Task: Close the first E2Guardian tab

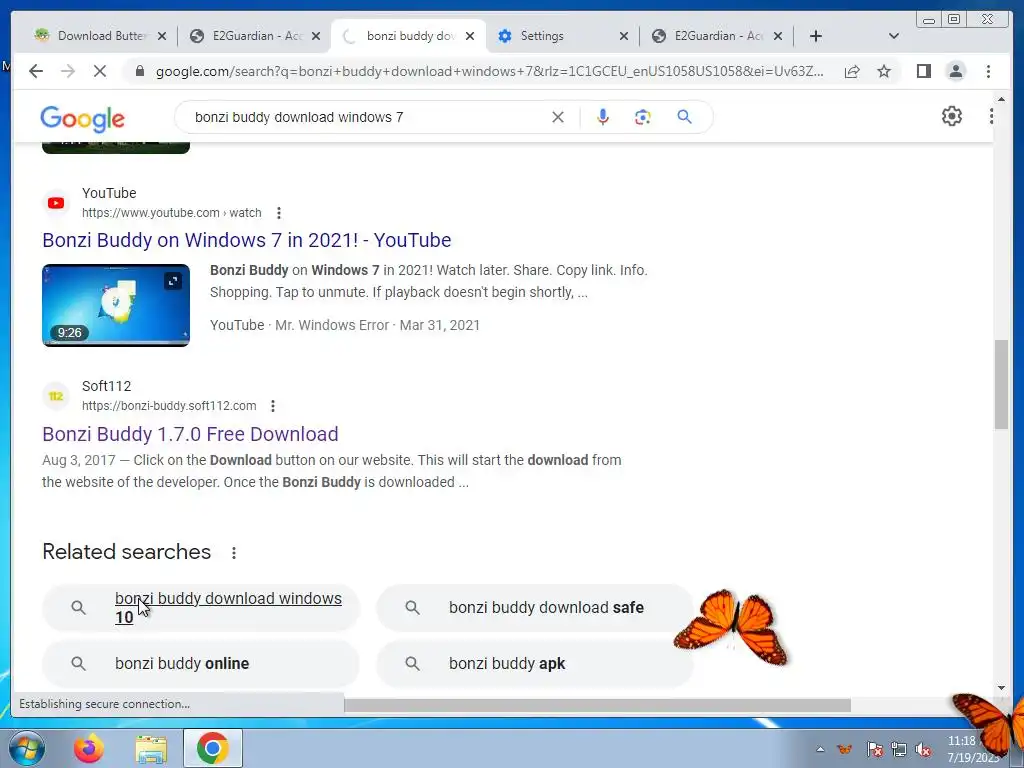Action: pos(316,36)
